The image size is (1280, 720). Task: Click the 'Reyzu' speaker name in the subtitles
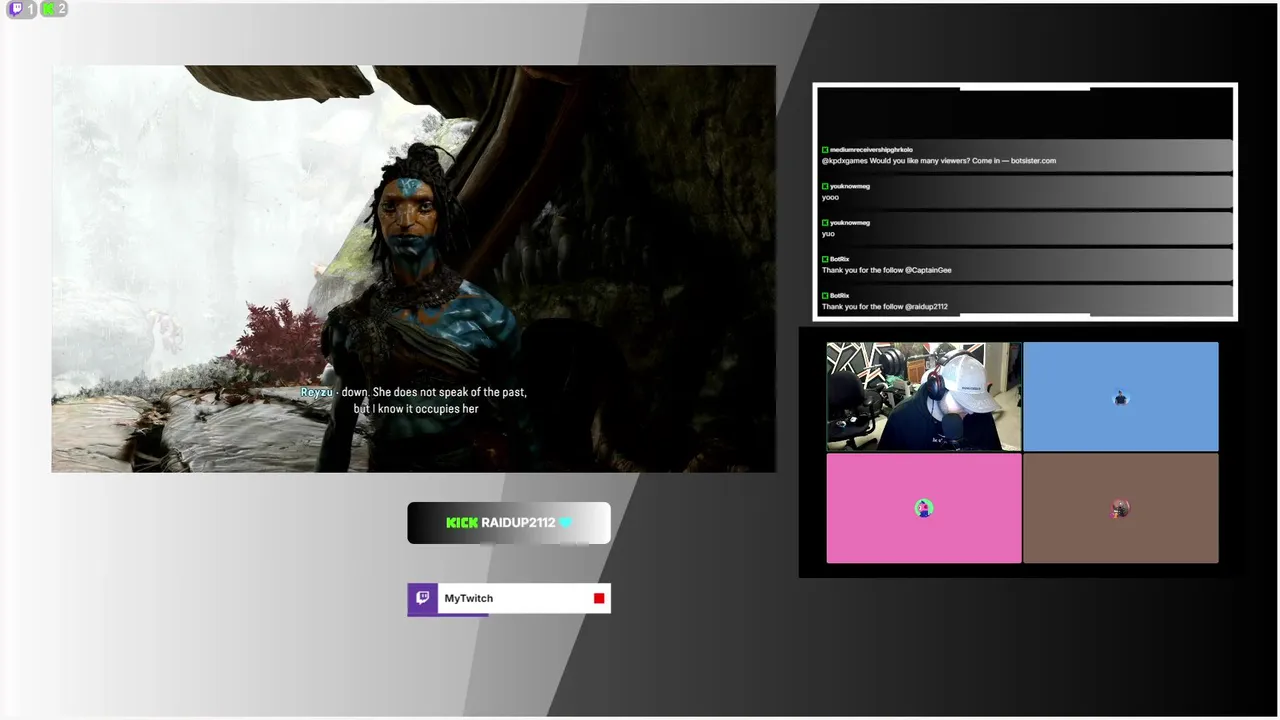316,392
